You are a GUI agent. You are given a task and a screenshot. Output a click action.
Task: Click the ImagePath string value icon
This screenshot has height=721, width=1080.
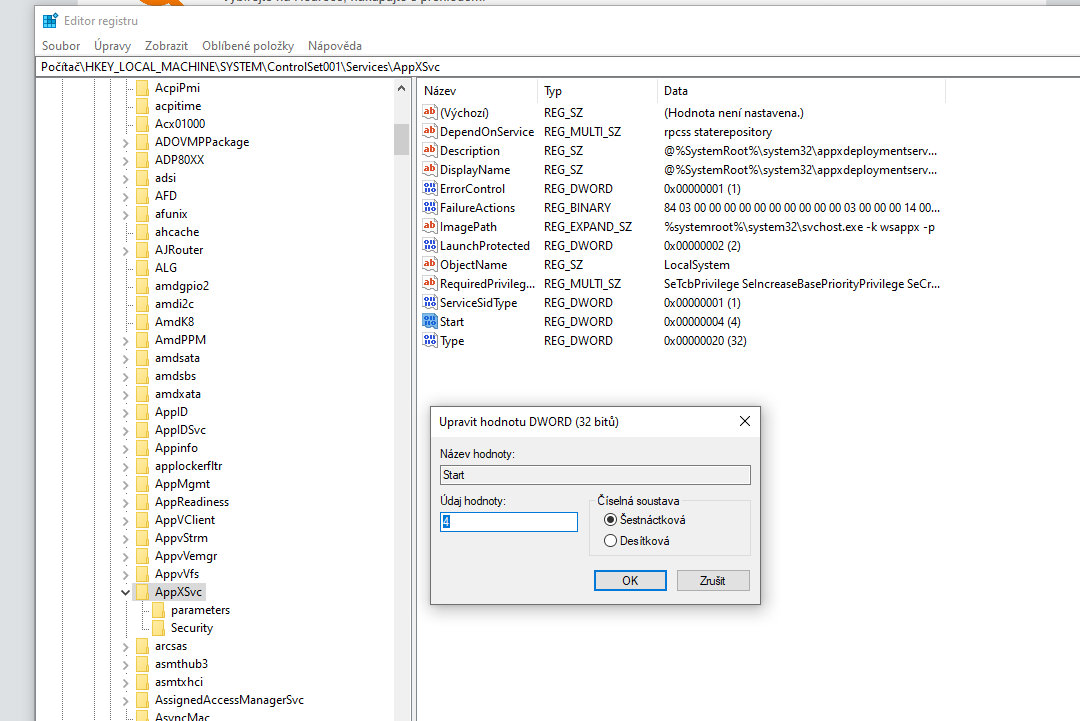[x=430, y=227]
